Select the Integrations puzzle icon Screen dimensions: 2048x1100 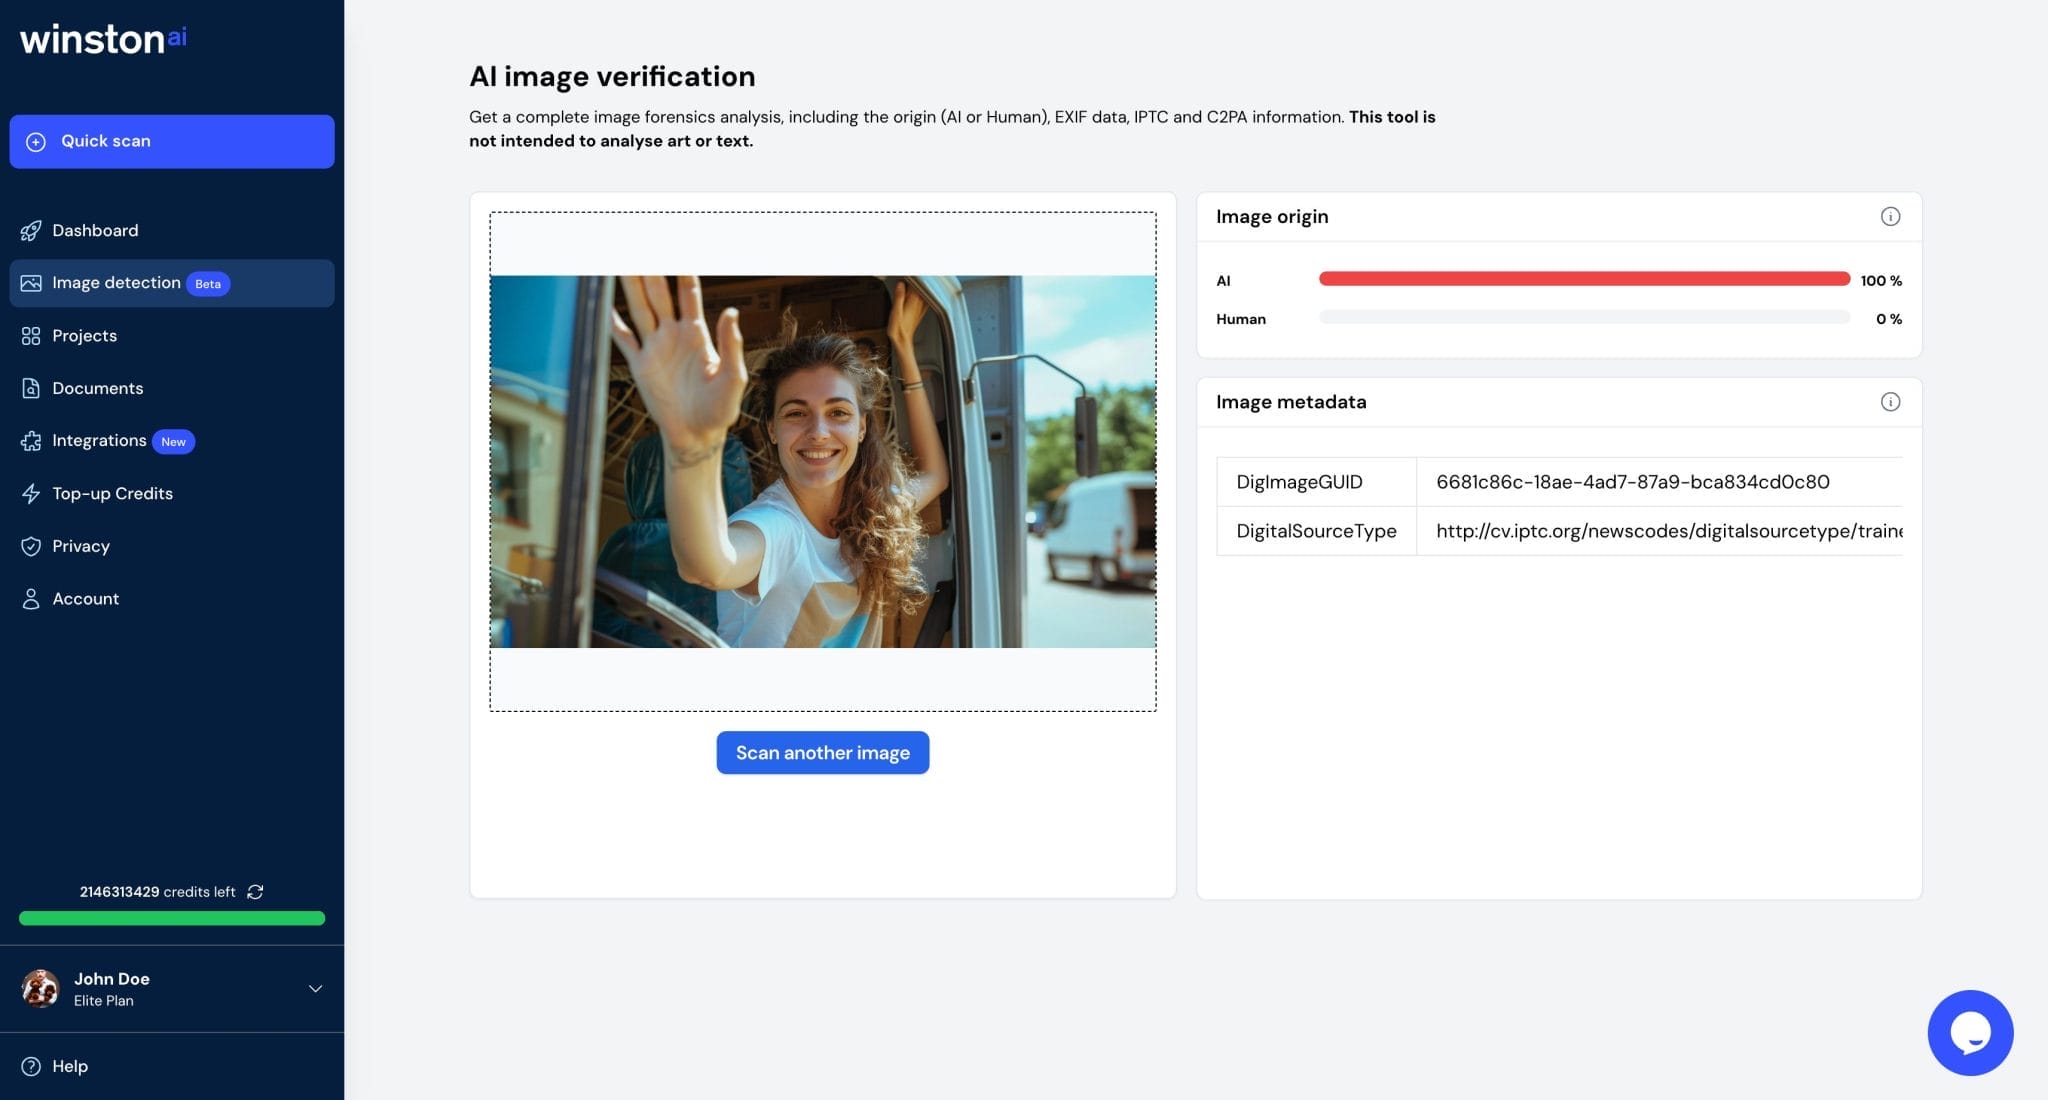click(31, 441)
